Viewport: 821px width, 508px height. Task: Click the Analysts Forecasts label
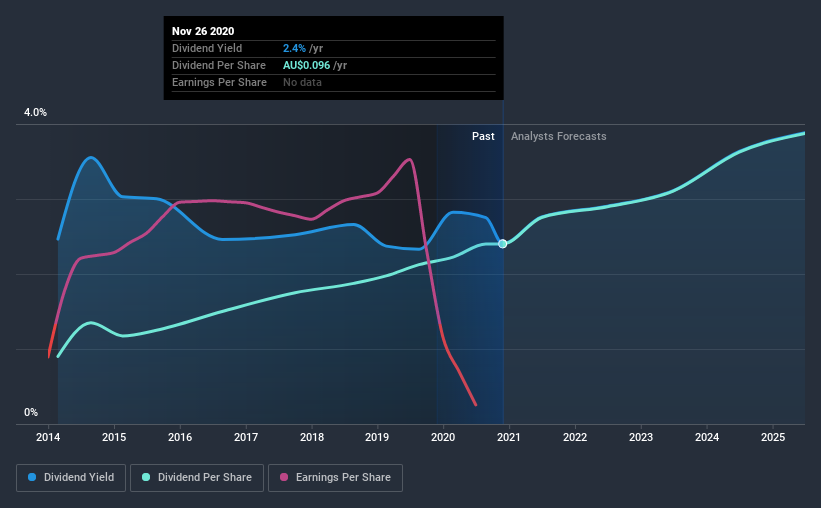tap(559, 136)
